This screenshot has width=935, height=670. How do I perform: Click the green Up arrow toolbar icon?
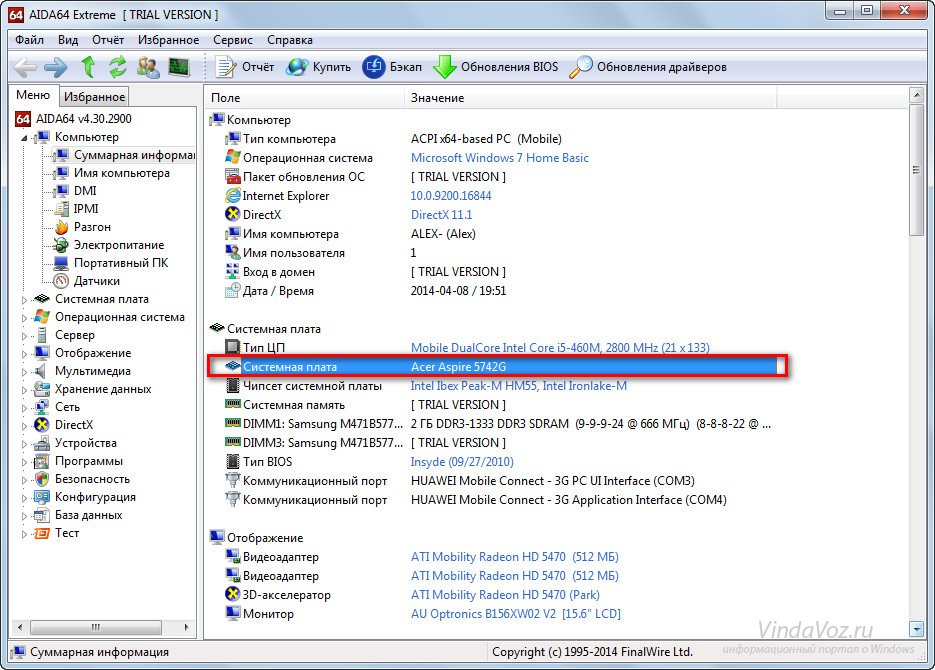click(x=88, y=67)
